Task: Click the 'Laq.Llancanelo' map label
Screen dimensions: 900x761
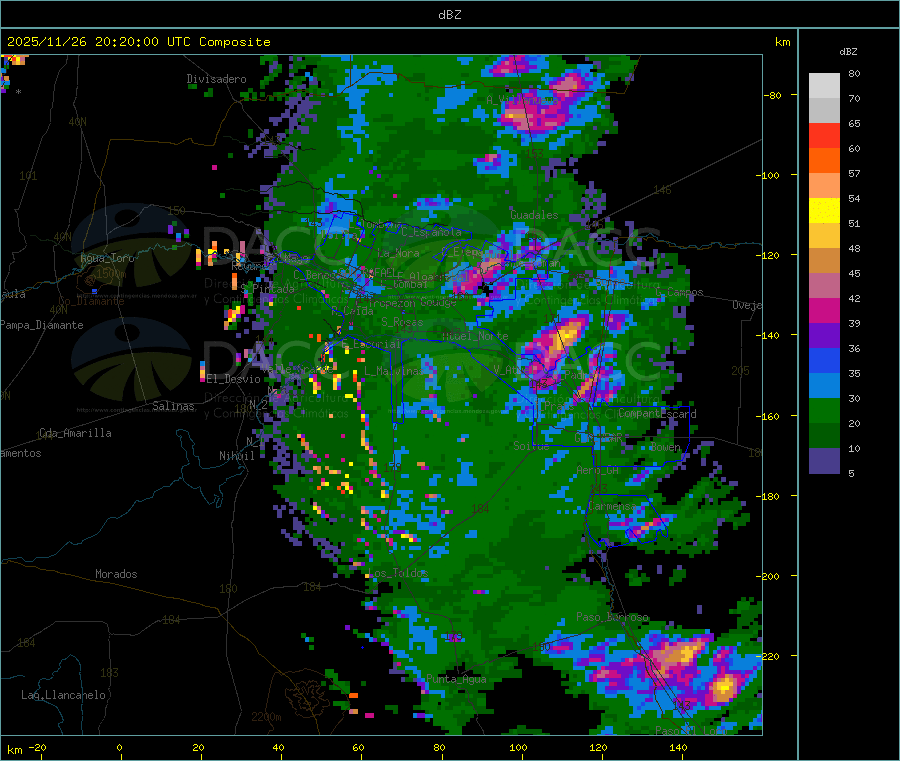Action: coord(63,695)
